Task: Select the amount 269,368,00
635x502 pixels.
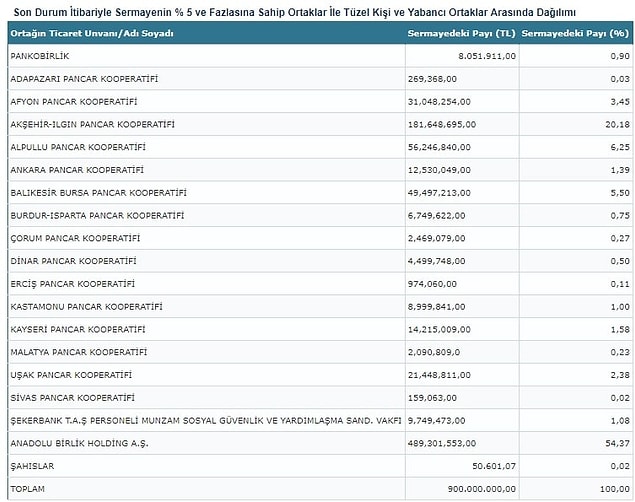Action: pyautogui.click(x=432, y=79)
